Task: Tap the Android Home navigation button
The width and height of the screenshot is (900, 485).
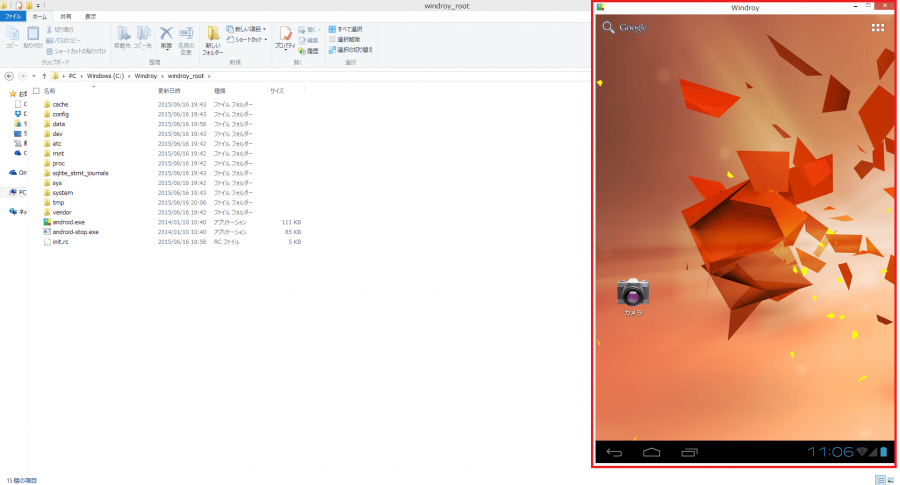Action: tap(651, 453)
